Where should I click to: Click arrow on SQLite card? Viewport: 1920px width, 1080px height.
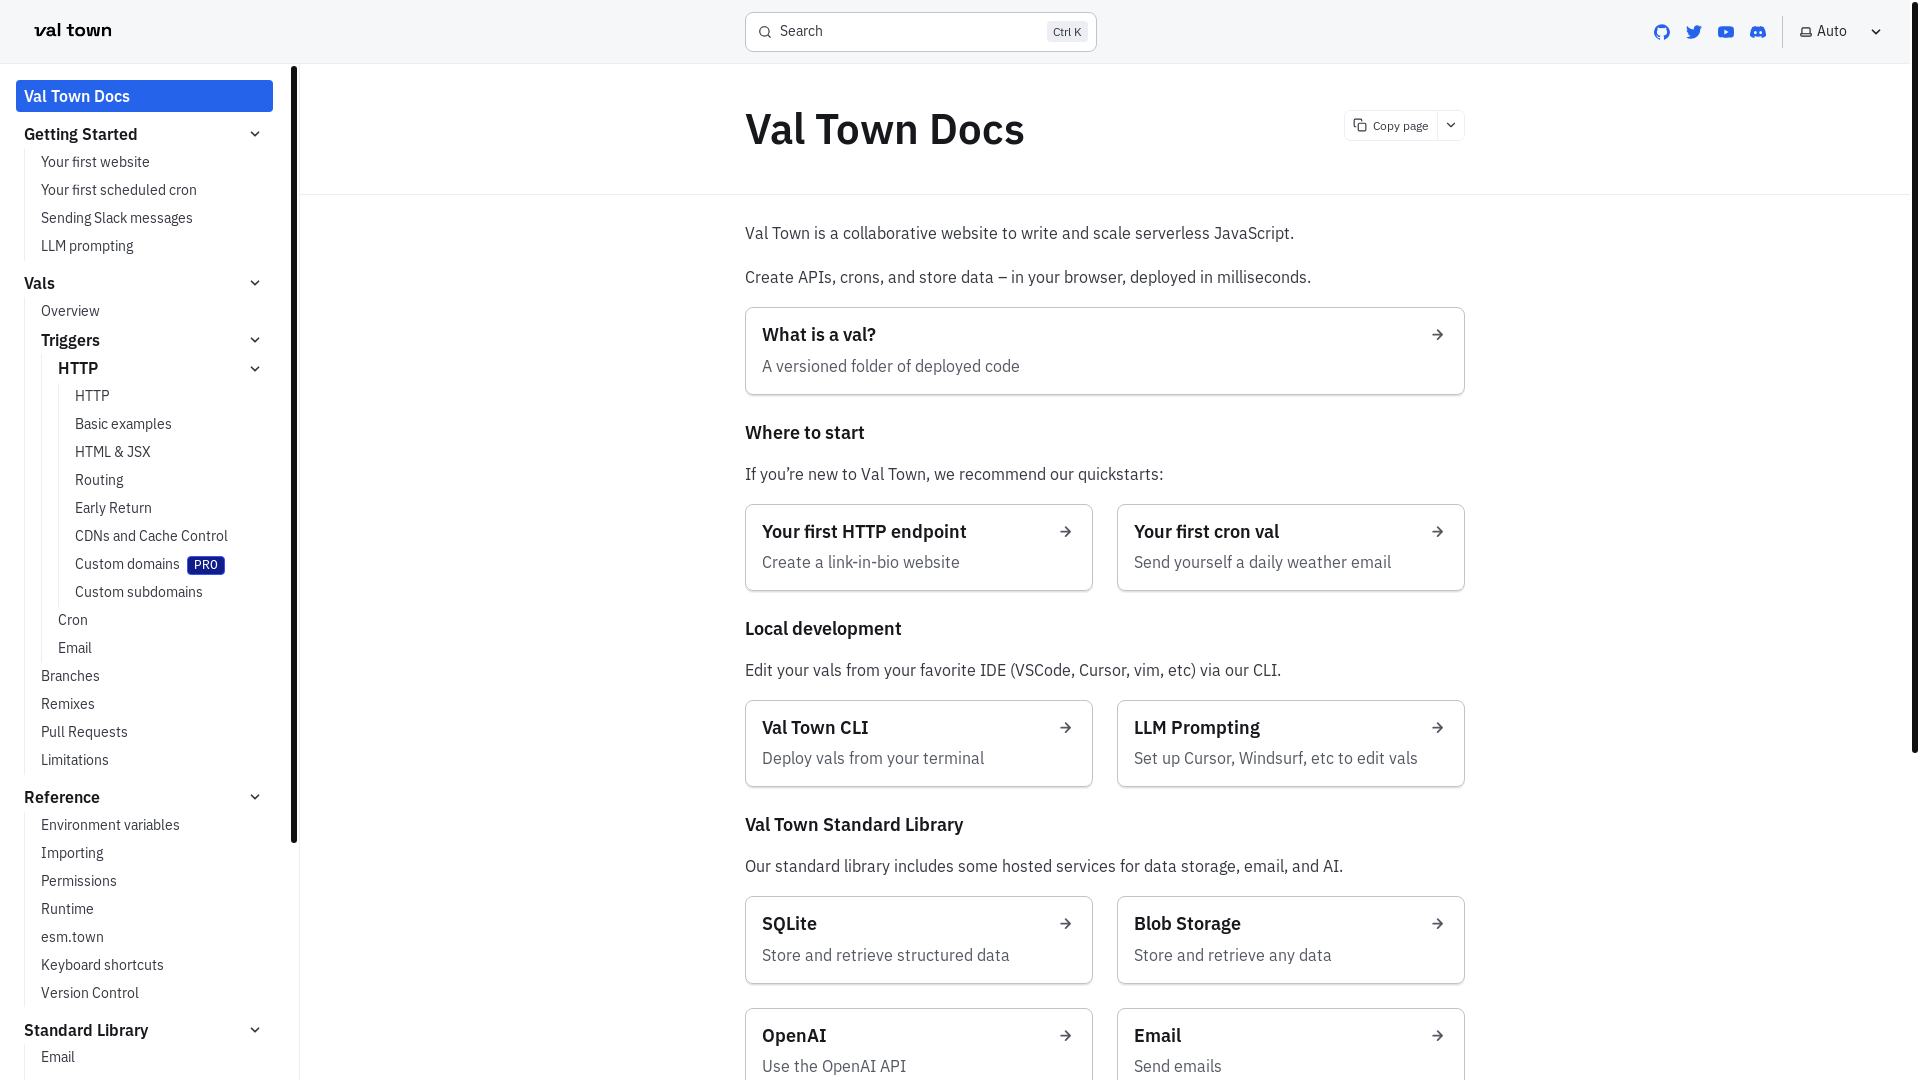pos(1065,924)
